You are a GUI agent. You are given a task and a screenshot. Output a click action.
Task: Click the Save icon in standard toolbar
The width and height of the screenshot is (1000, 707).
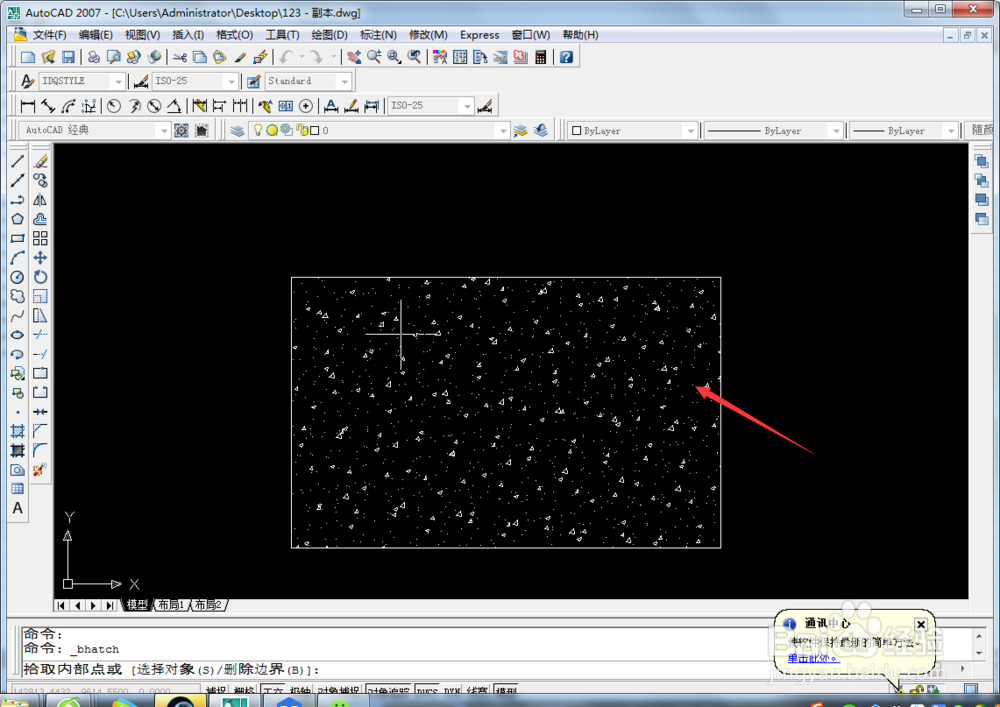(68, 57)
